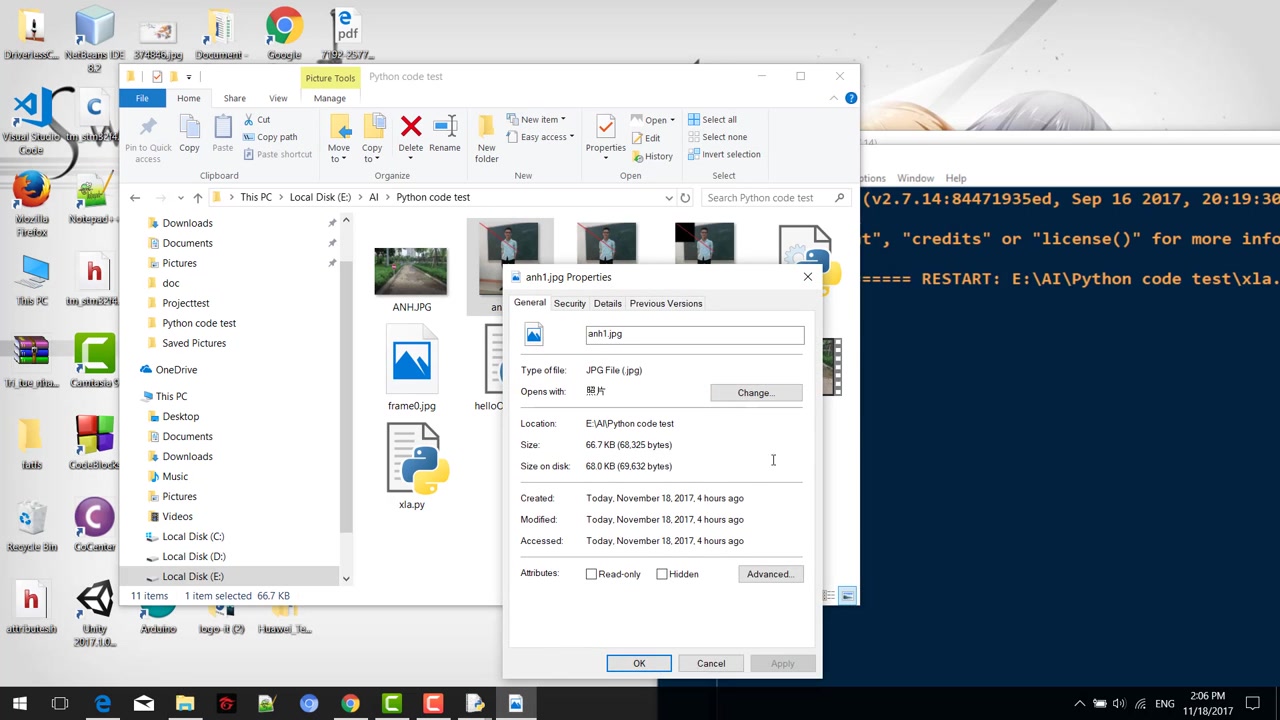Image resolution: width=1280 pixels, height=720 pixels.
Task: Click the Cut command
Action: 256,119
